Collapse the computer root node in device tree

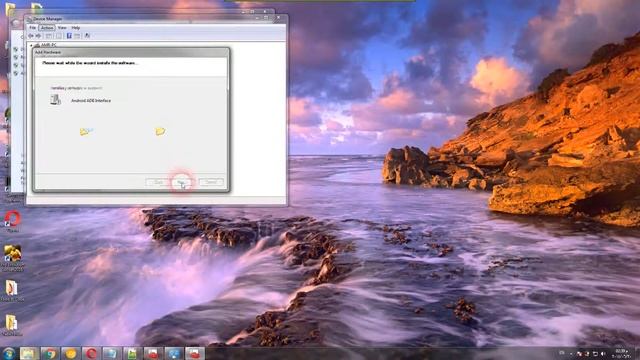tap(31, 45)
